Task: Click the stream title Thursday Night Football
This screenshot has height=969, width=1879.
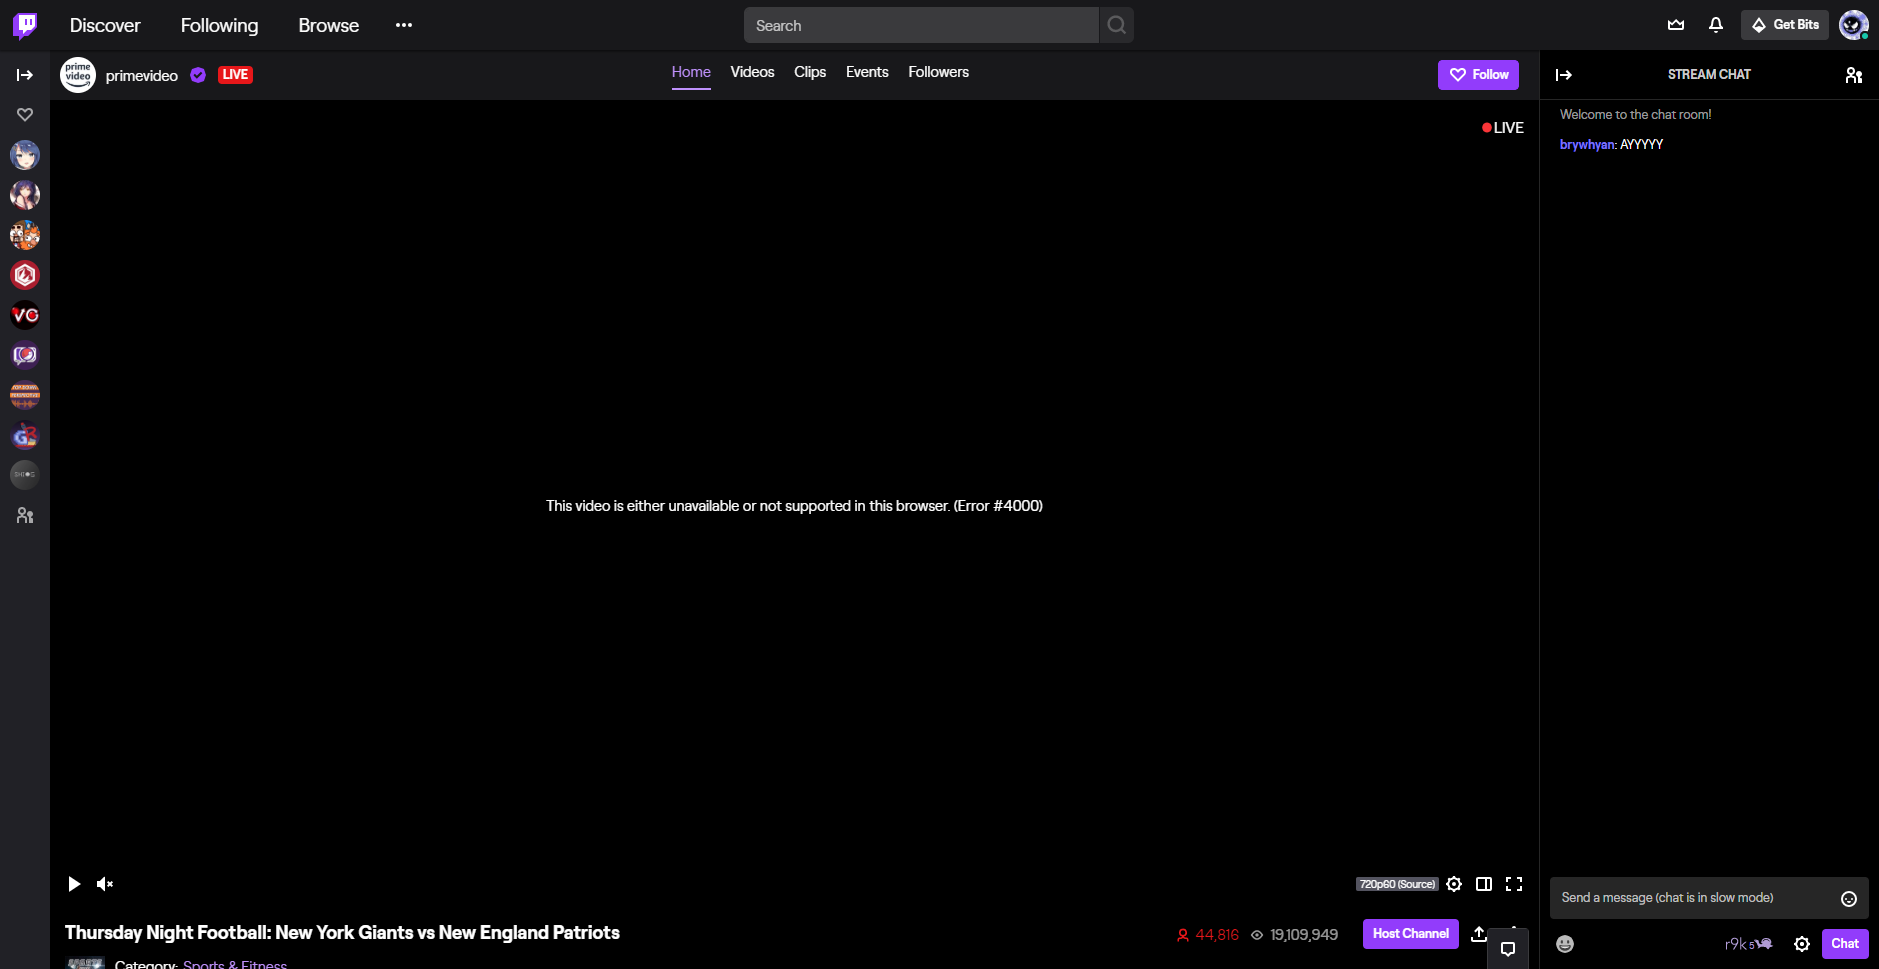Action: [342, 933]
